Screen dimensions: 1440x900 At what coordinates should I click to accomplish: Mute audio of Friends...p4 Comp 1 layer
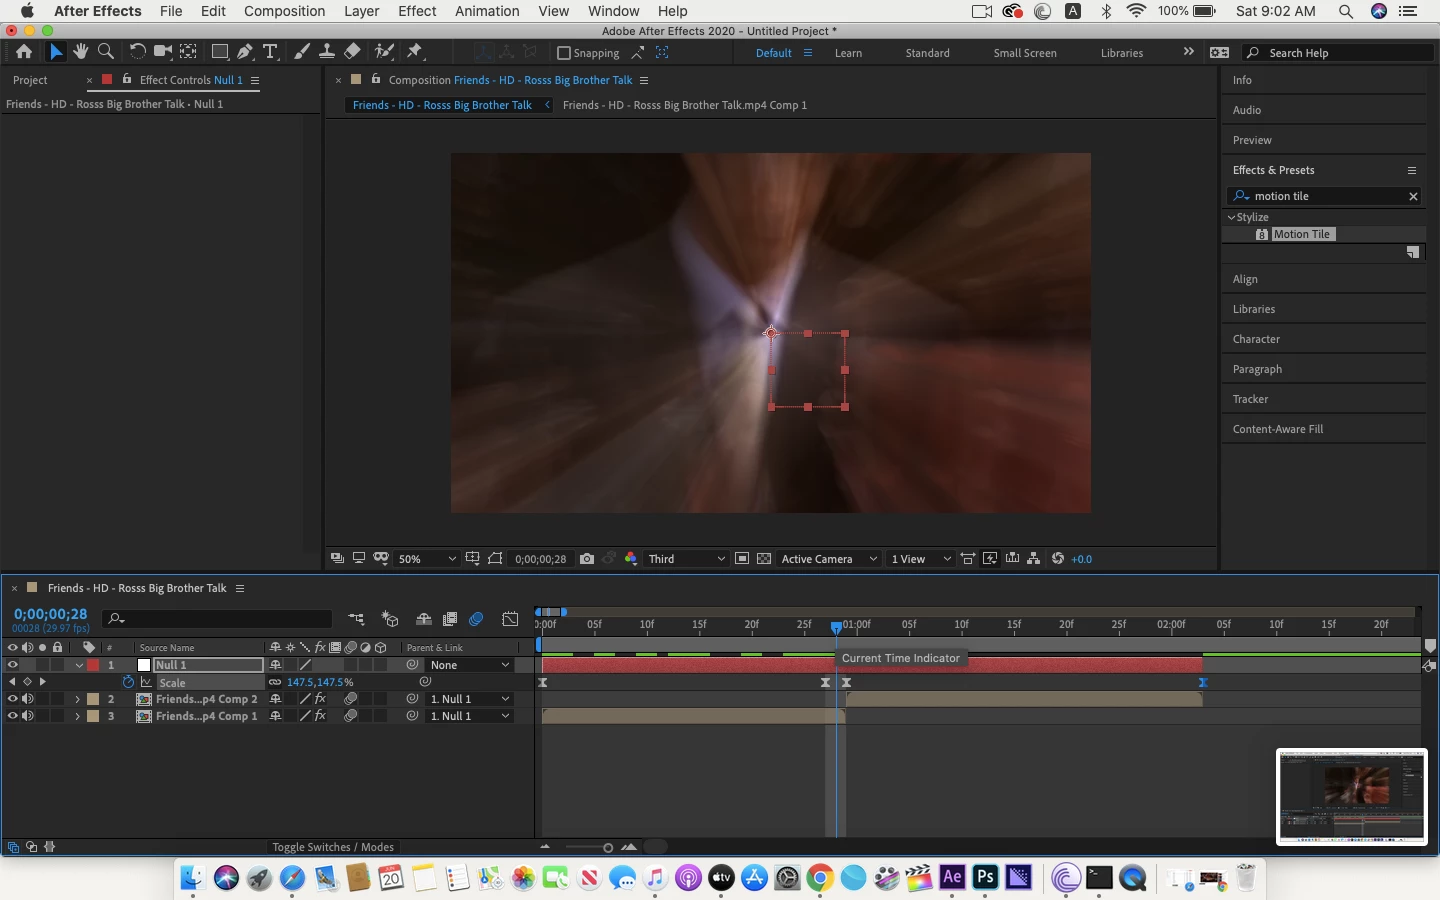pyautogui.click(x=28, y=716)
